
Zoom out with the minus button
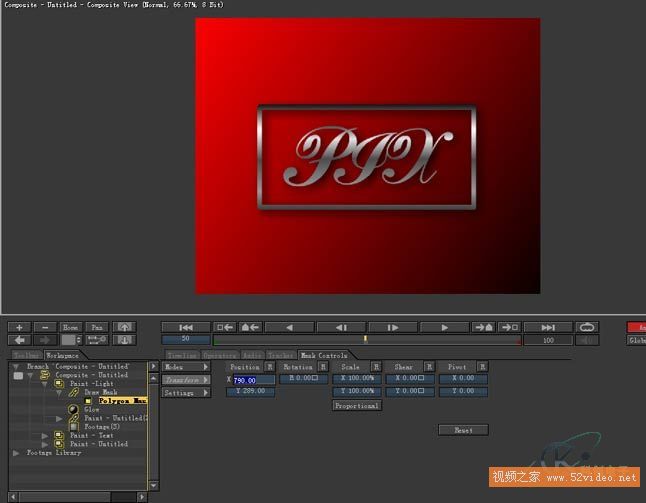click(45, 327)
